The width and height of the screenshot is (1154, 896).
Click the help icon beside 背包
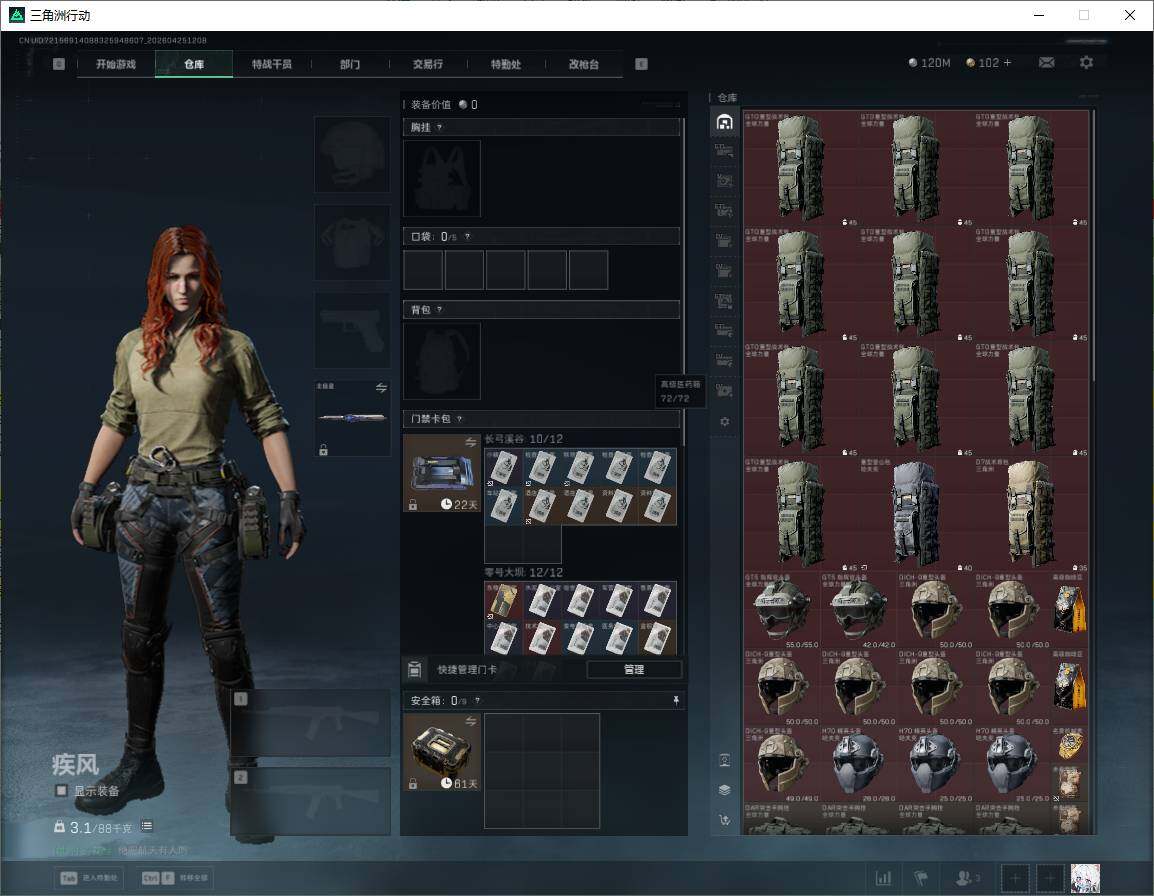(439, 309)
